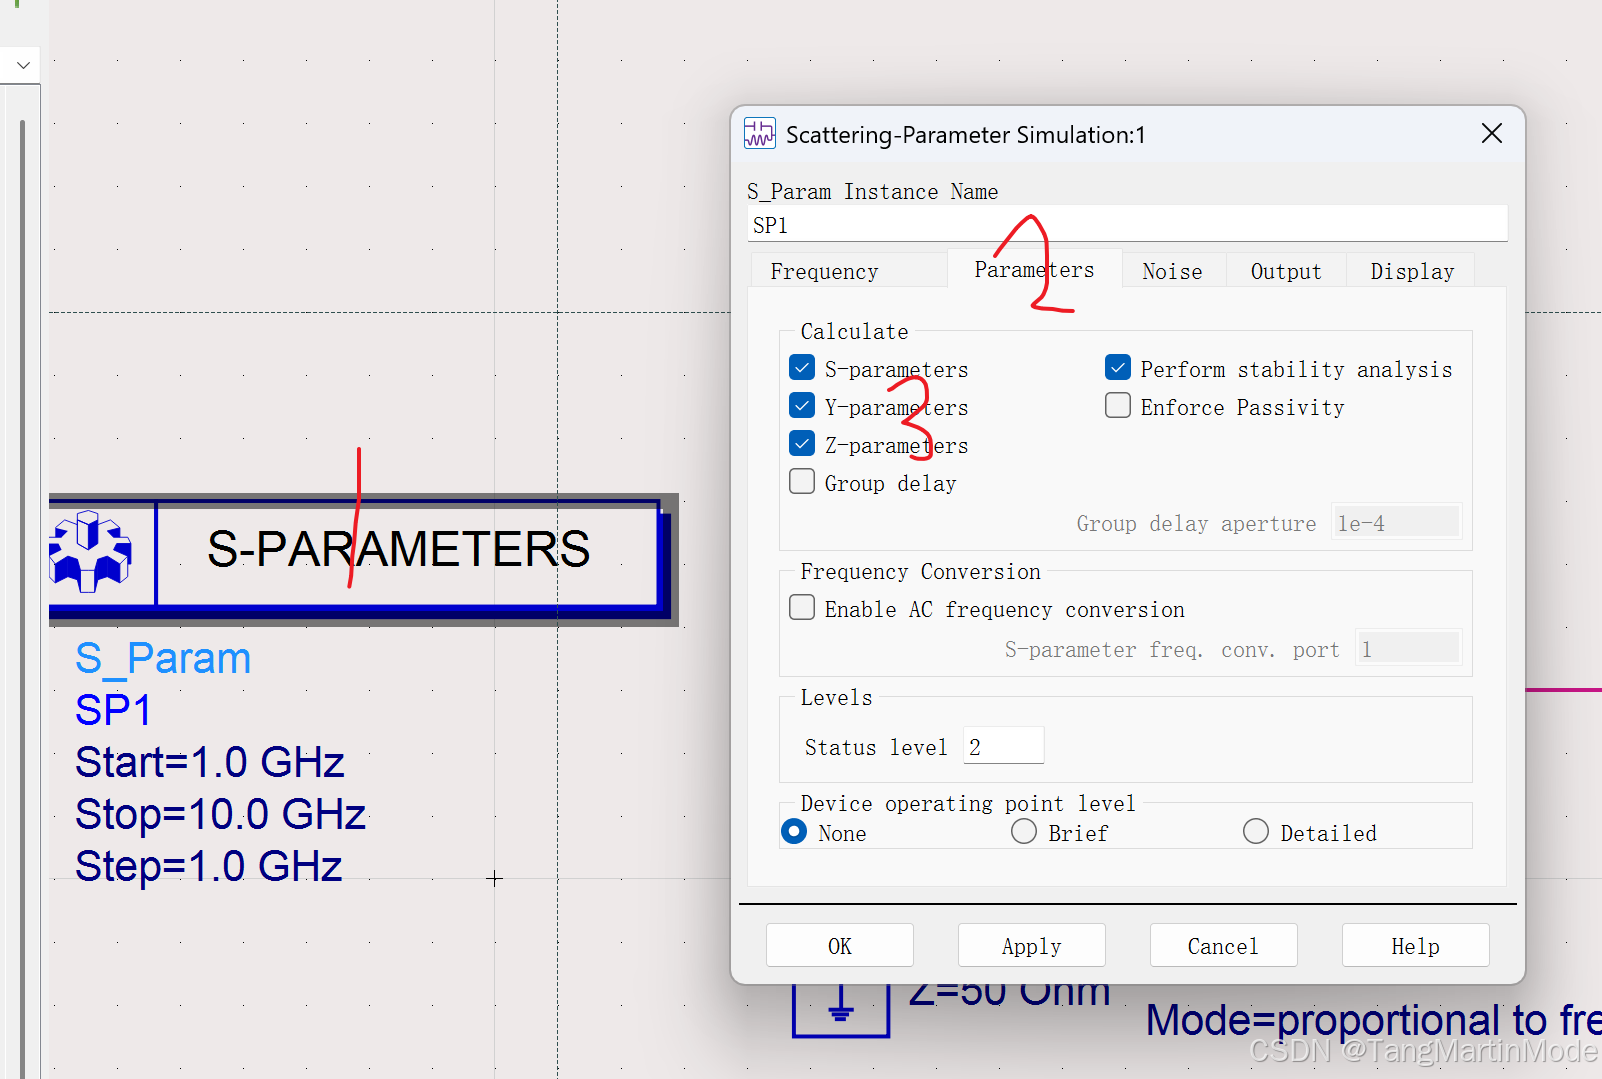Click the Status level input field
The width and height of the screenshot is (1602, 1079).
(1004, 746)
